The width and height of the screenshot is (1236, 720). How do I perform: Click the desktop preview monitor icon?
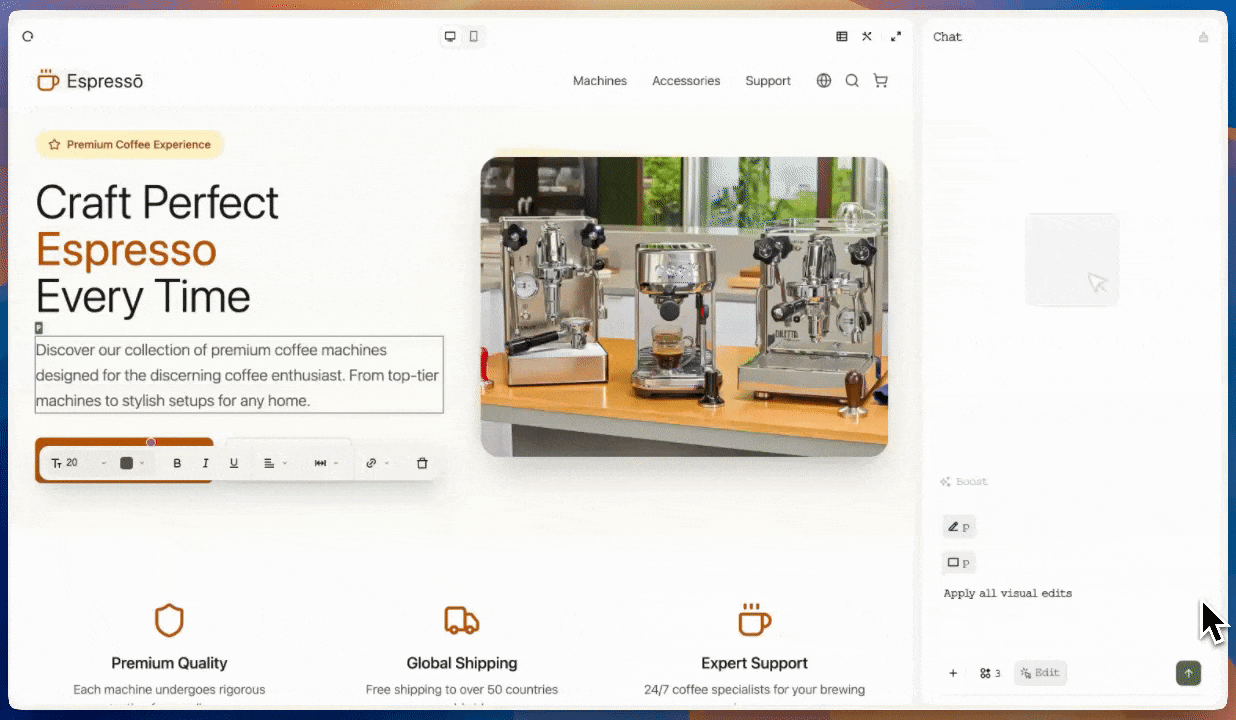[x=449, y=36]
